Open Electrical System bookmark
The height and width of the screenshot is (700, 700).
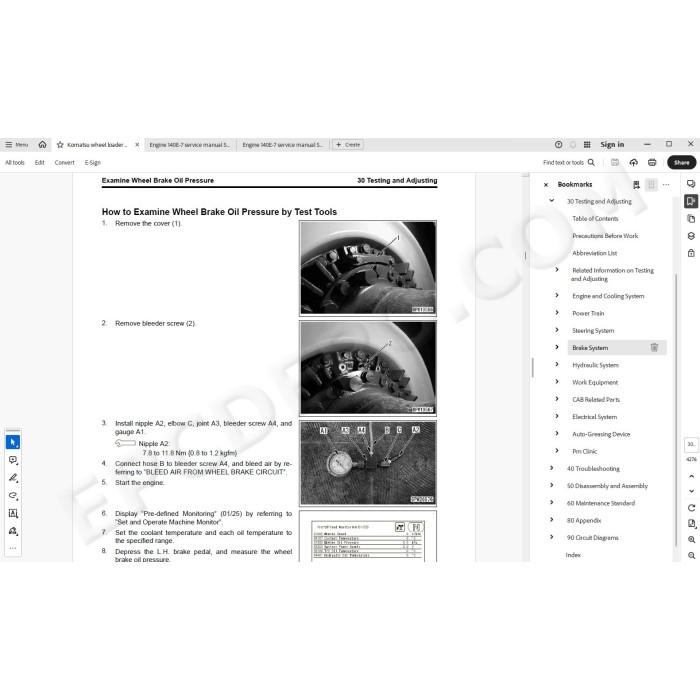pos(594,417)
